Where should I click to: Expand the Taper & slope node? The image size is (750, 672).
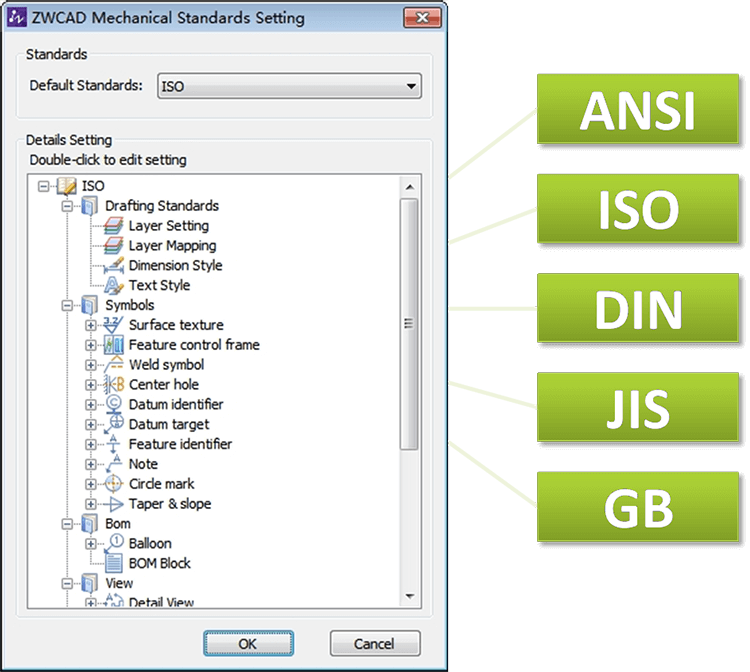coord(91,504)
